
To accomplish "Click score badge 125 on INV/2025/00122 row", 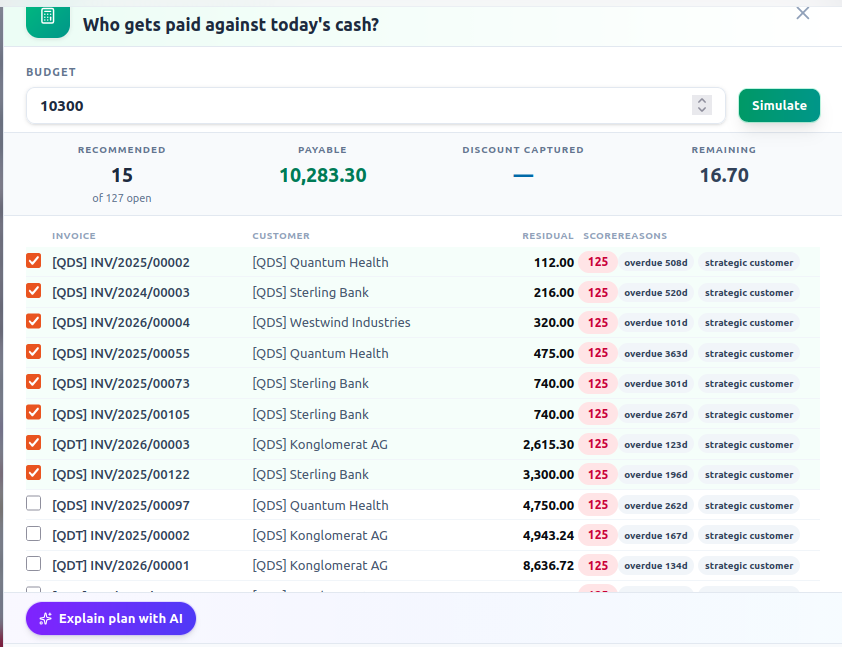I will tap(598, 475).
